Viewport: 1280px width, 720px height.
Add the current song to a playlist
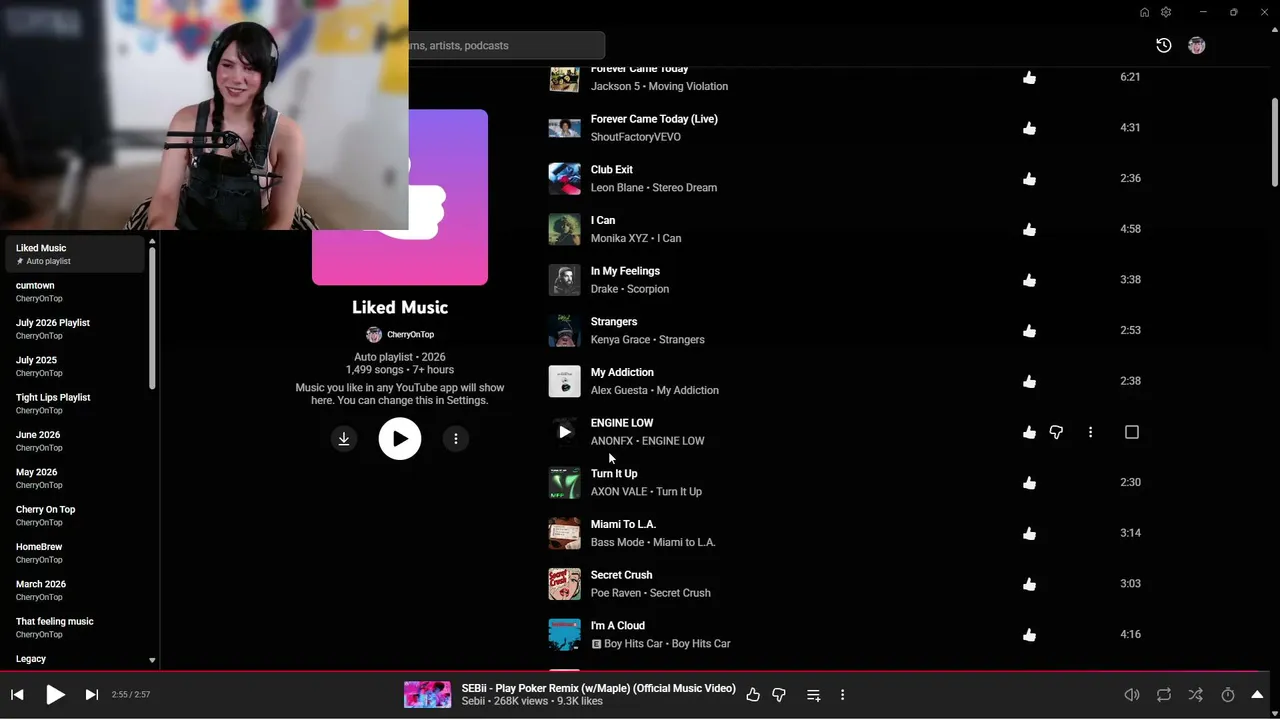coord(814,695)
